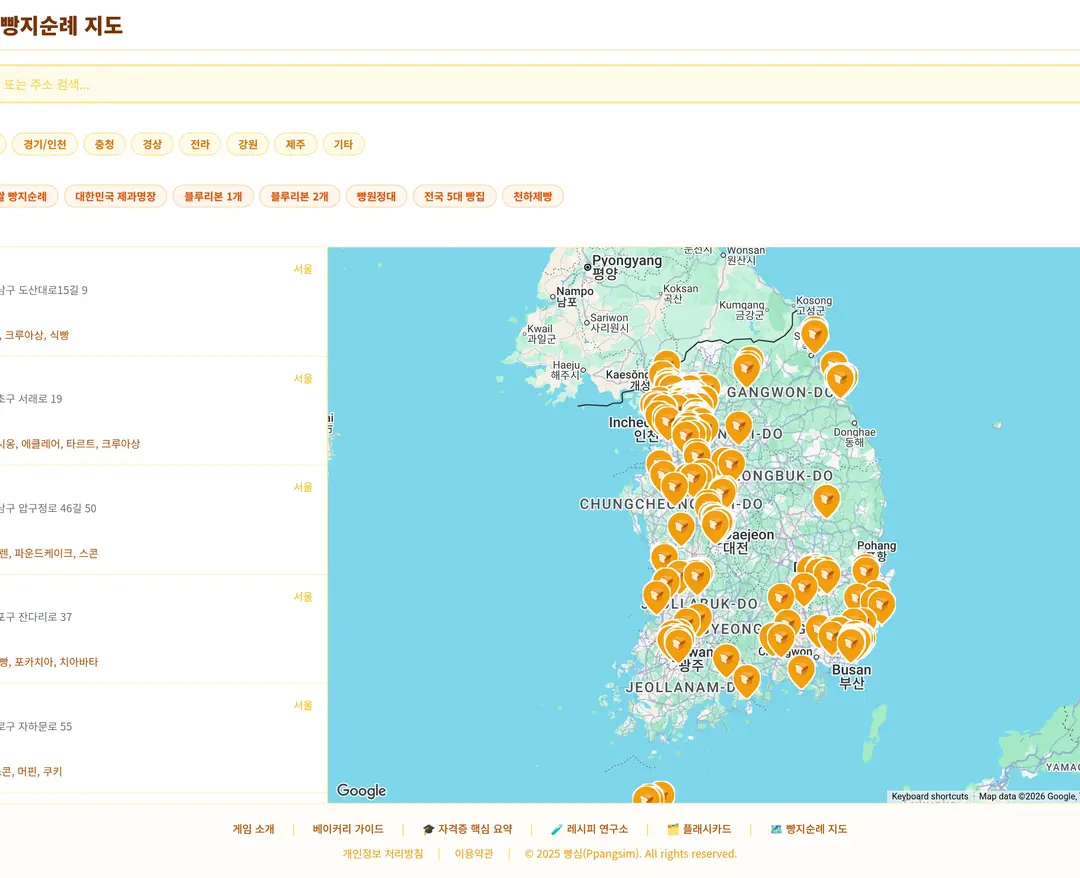Open the 개인정보 처리방침 link
Image resolution: width=1080 pixels, height=878 pixels.
click(383, 854)
